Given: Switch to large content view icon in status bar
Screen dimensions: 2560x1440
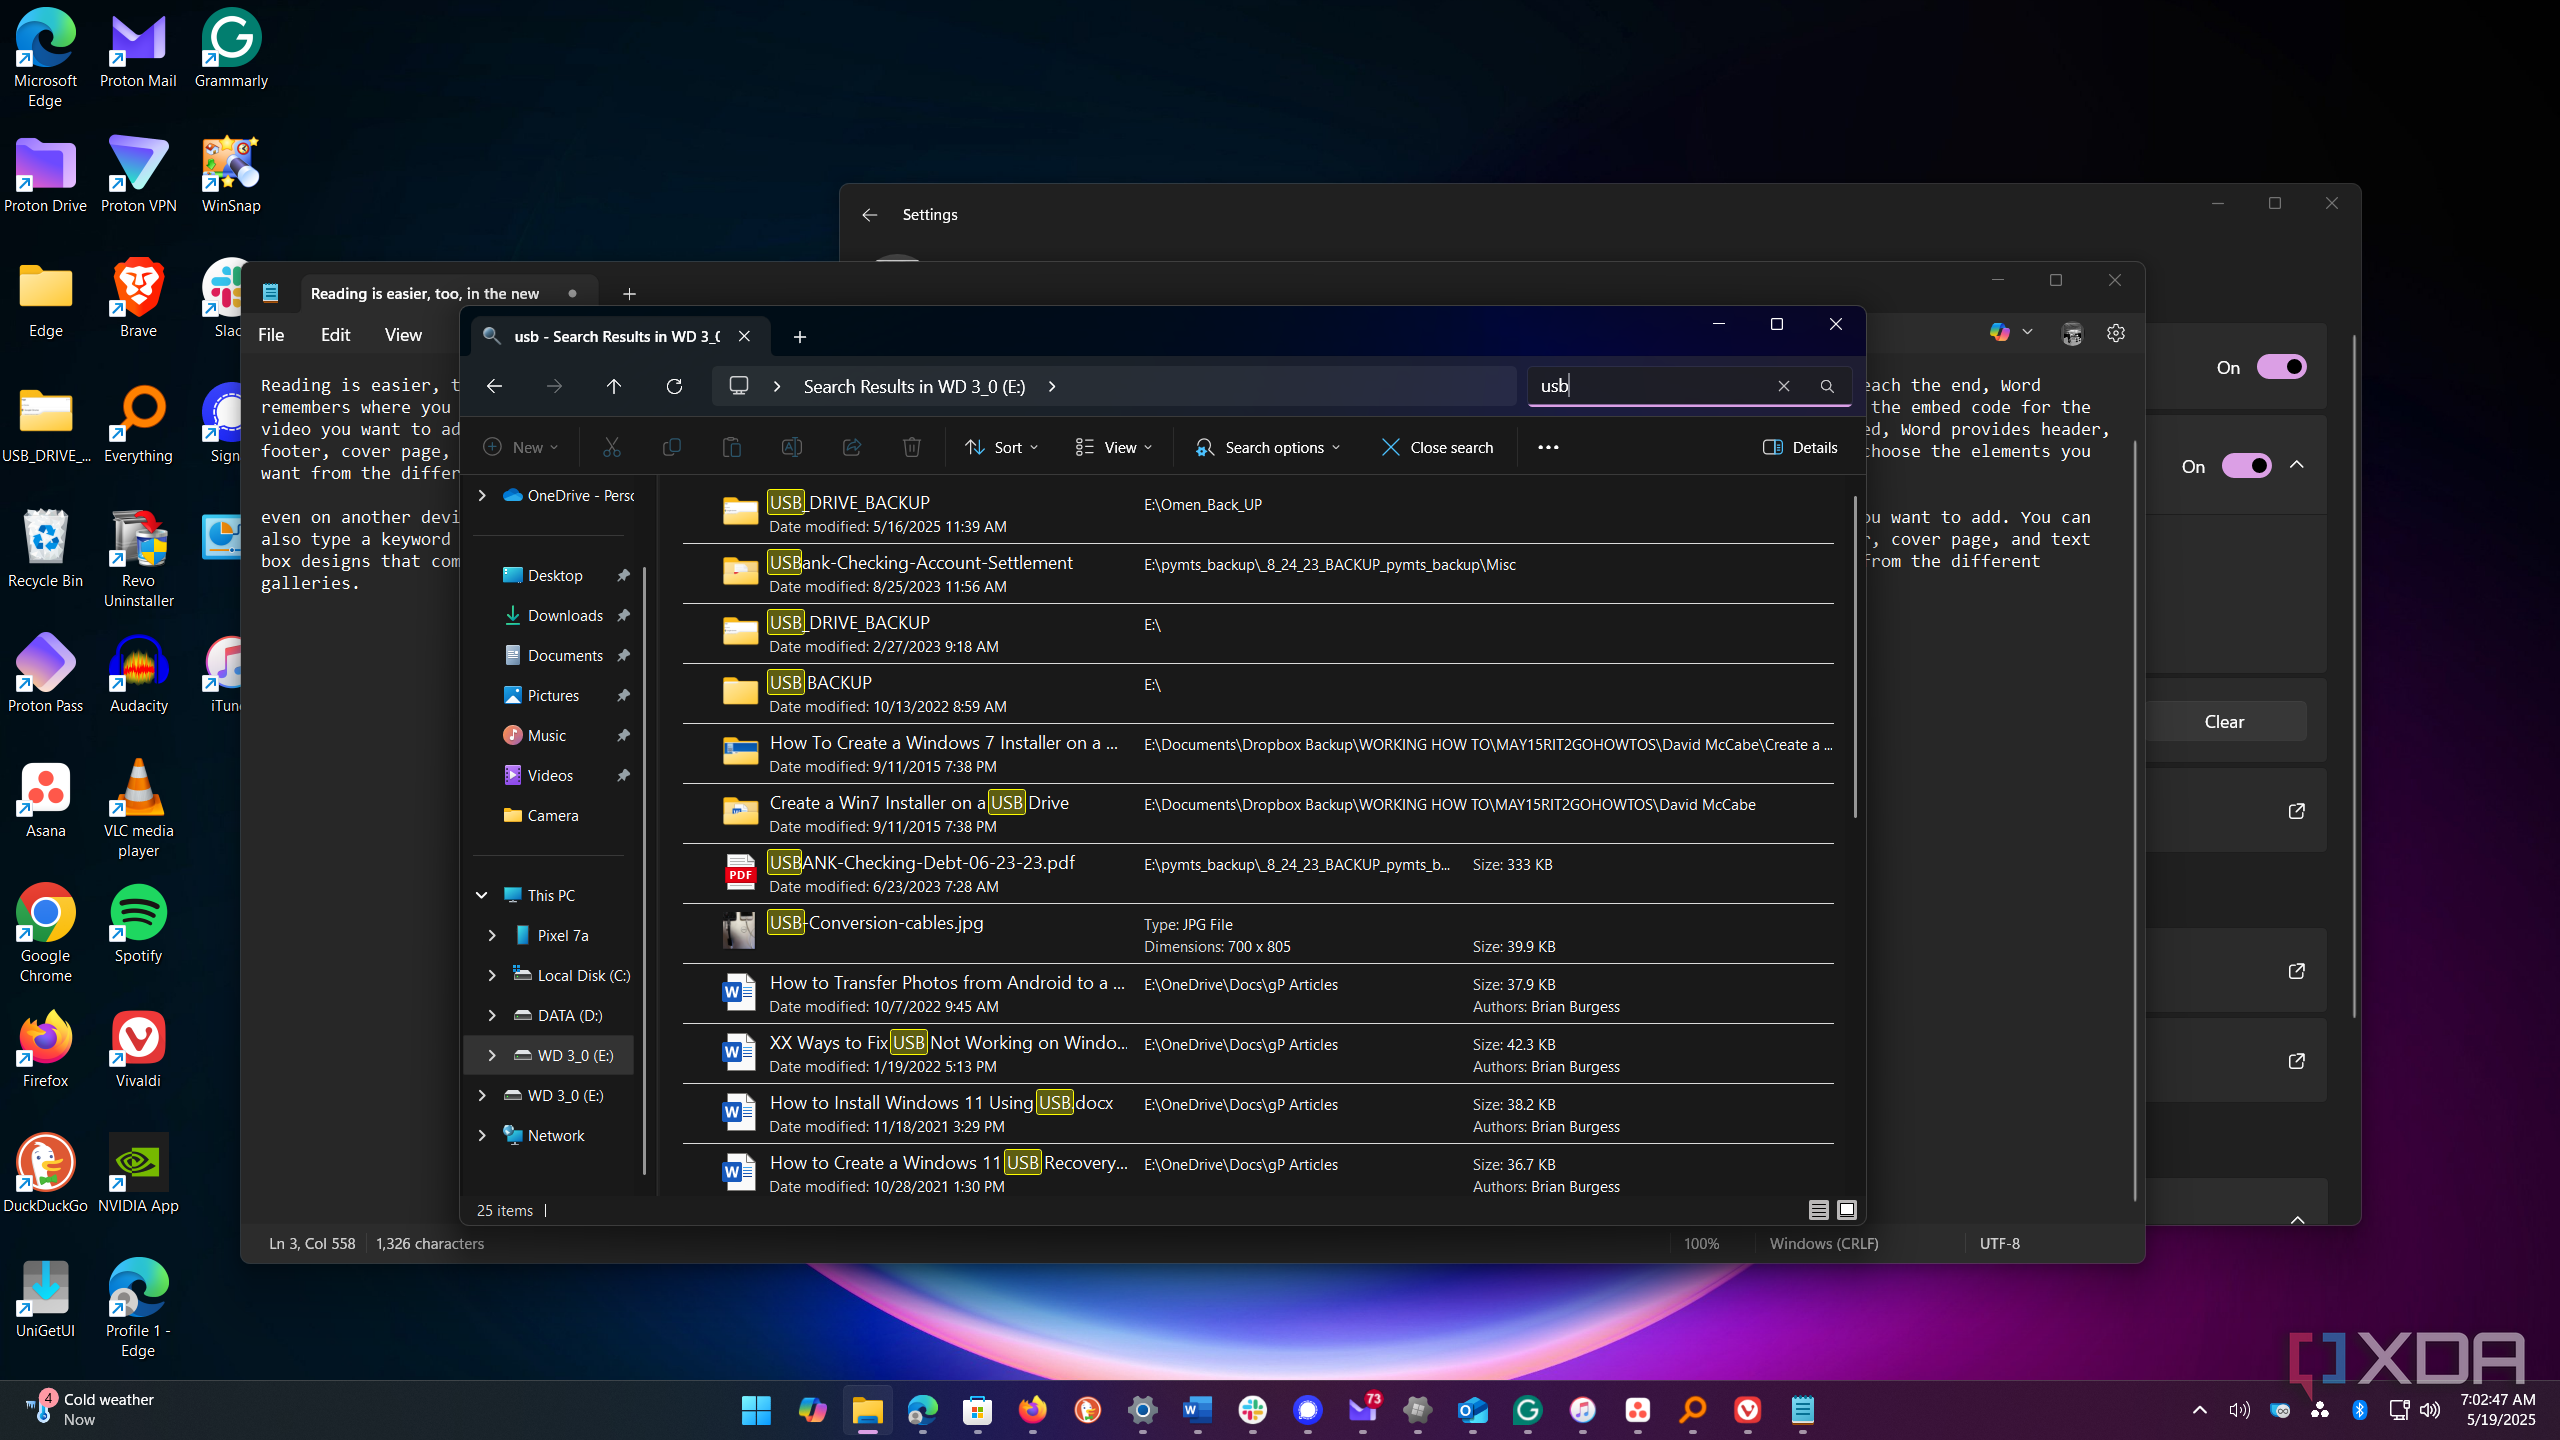Looking at the screenshot, I should [x=1847, y=1210].
